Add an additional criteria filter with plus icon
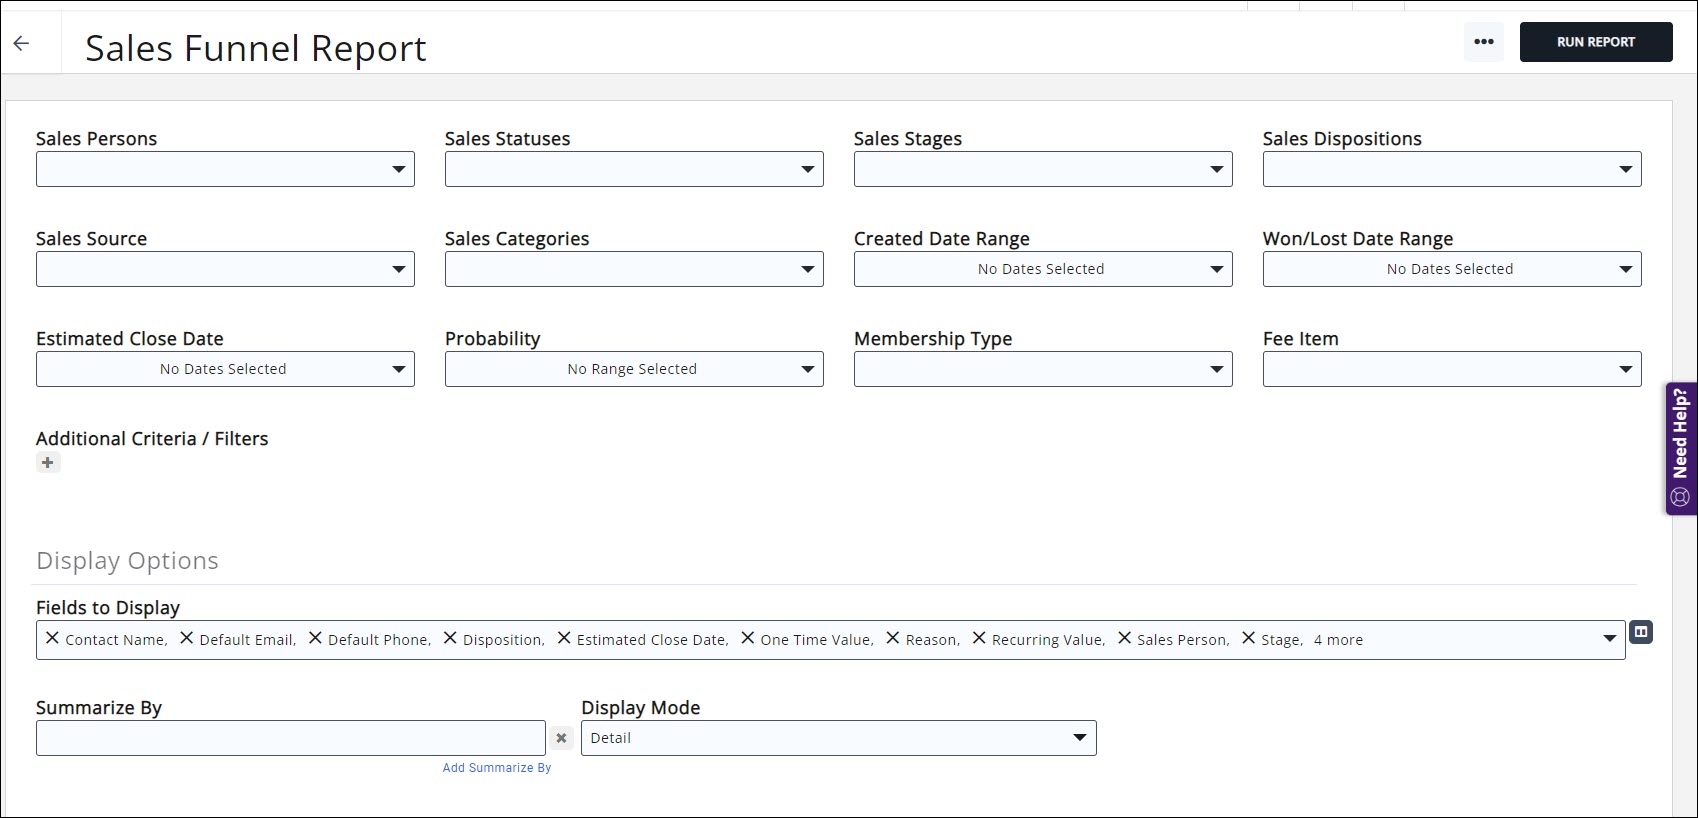1698x818 pixels. coord(48,462)
